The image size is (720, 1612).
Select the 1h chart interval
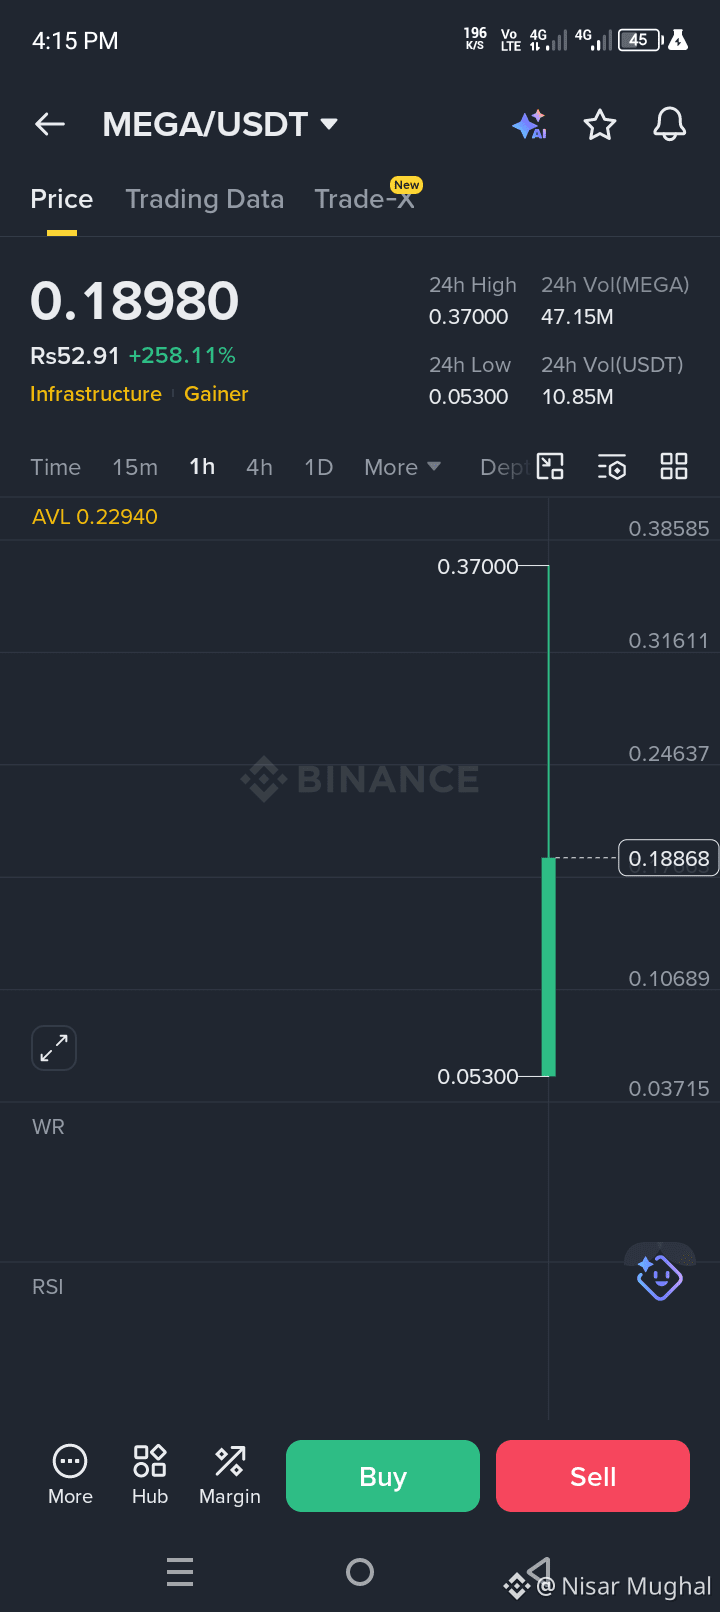[x=202, y=467]
